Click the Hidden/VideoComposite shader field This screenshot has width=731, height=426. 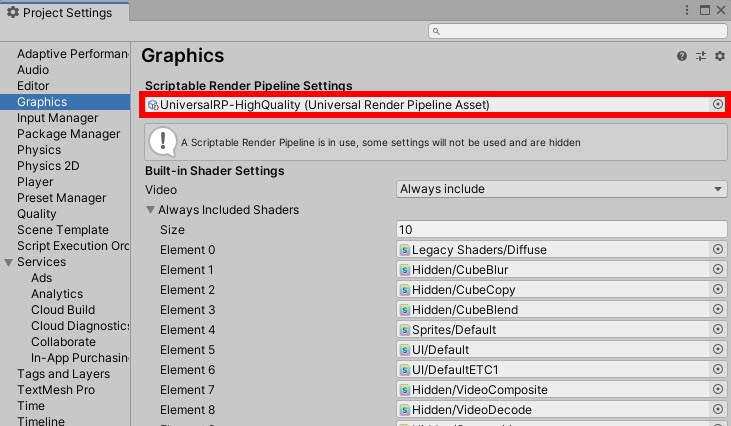[561, 390]
